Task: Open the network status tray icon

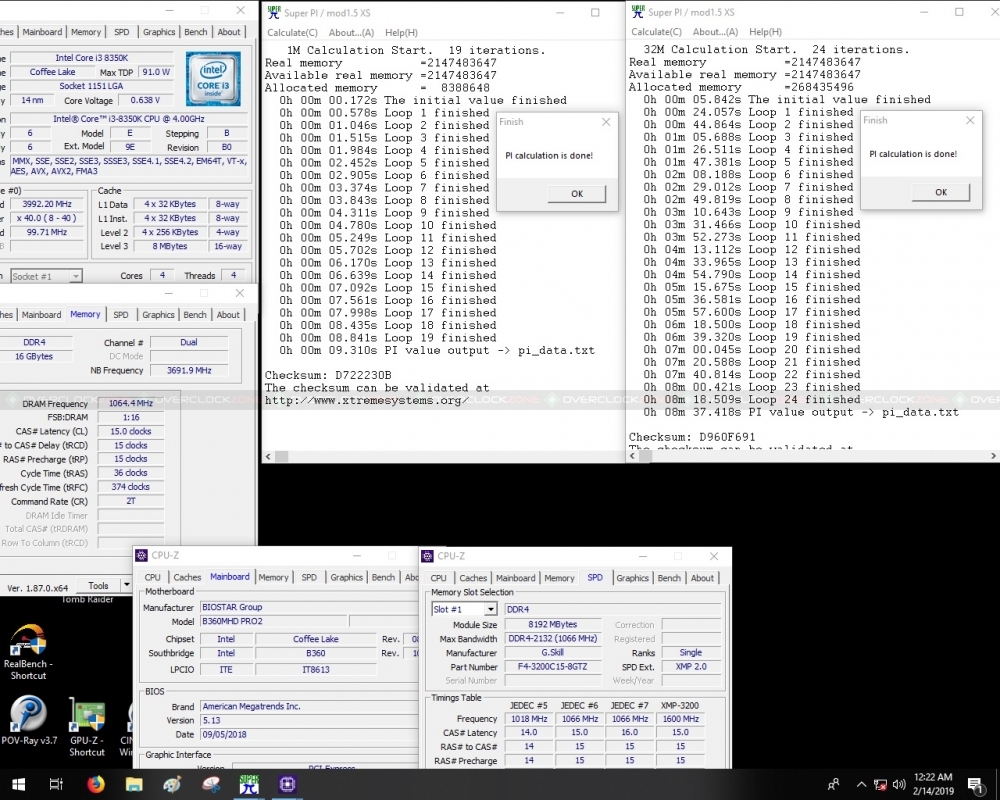Action: (880, 785)
